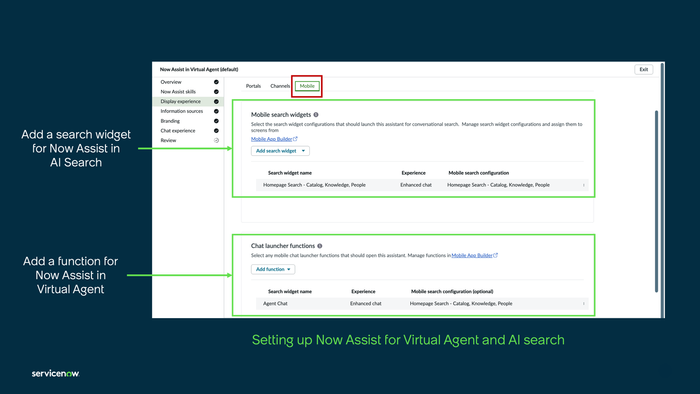Click the Now Assist skills checkmark icon
The height and width of the screenshot is (394, 700).
click(x=216, y=92)
